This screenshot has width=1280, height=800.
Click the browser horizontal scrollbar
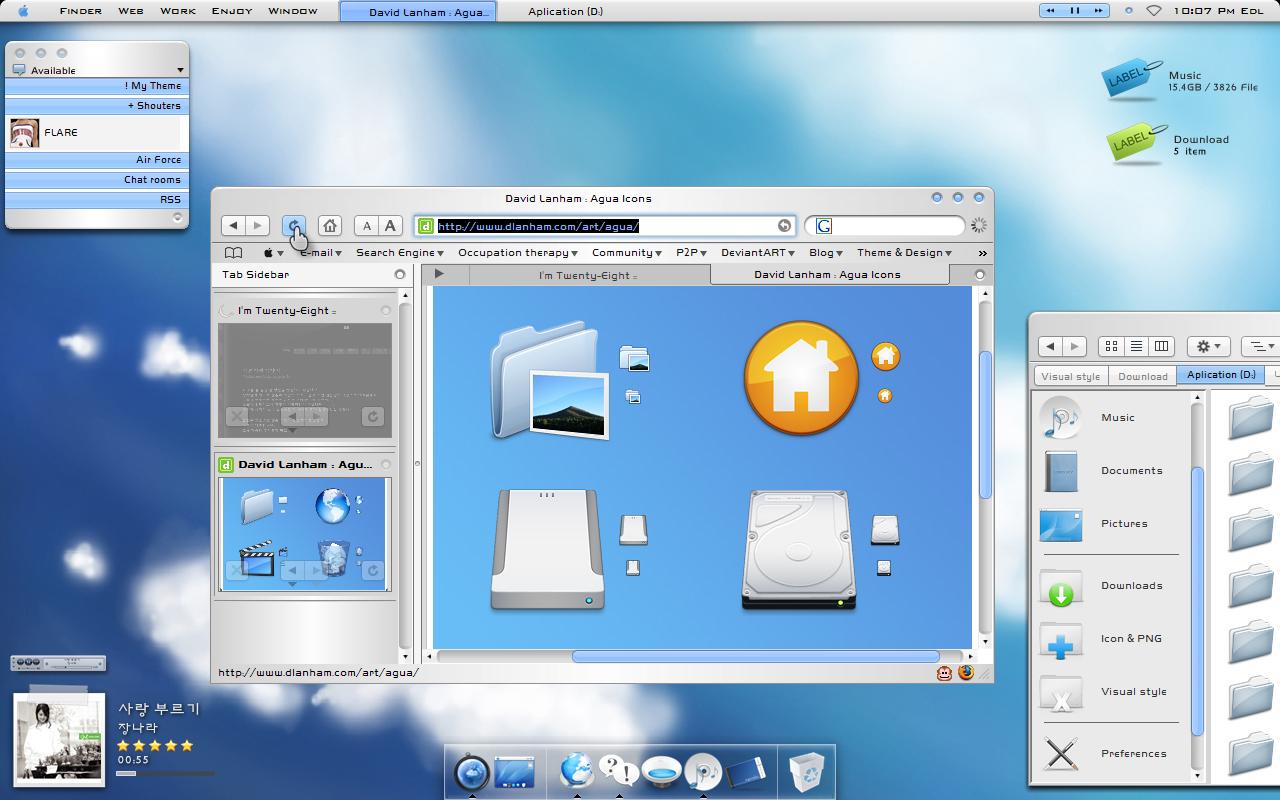click(755, 657)
